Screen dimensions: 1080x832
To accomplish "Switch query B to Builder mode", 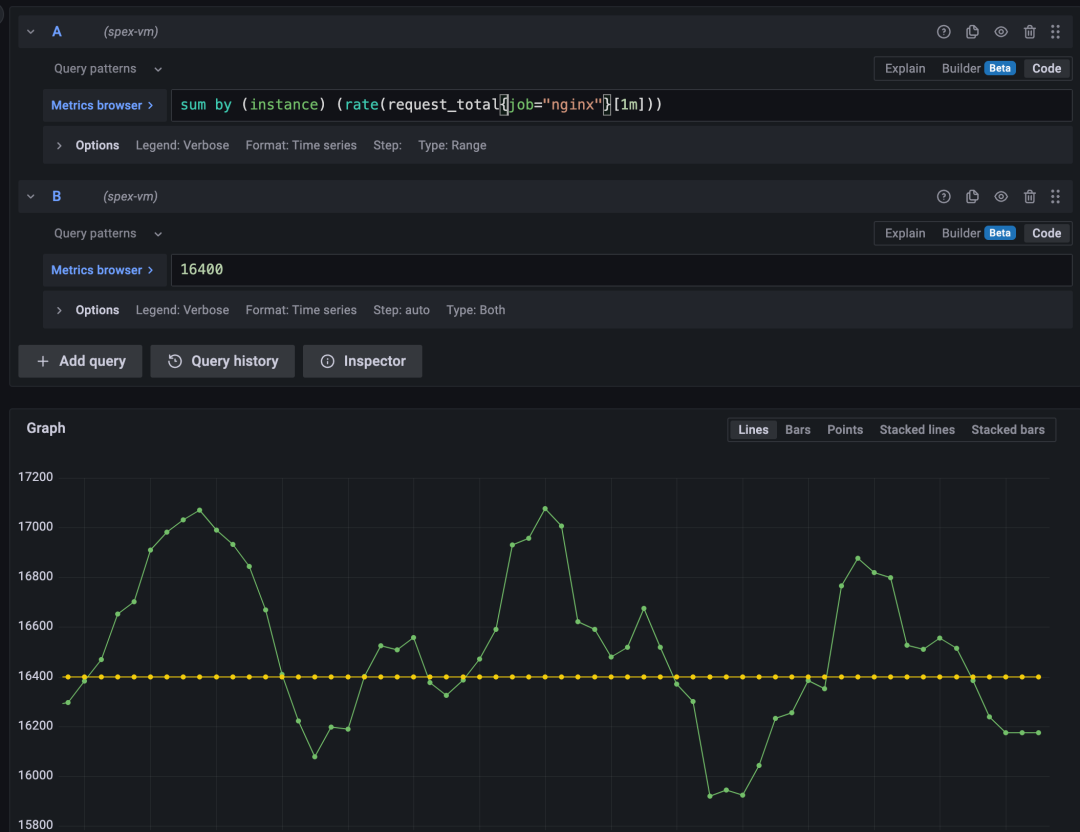I will coord(978,233).
